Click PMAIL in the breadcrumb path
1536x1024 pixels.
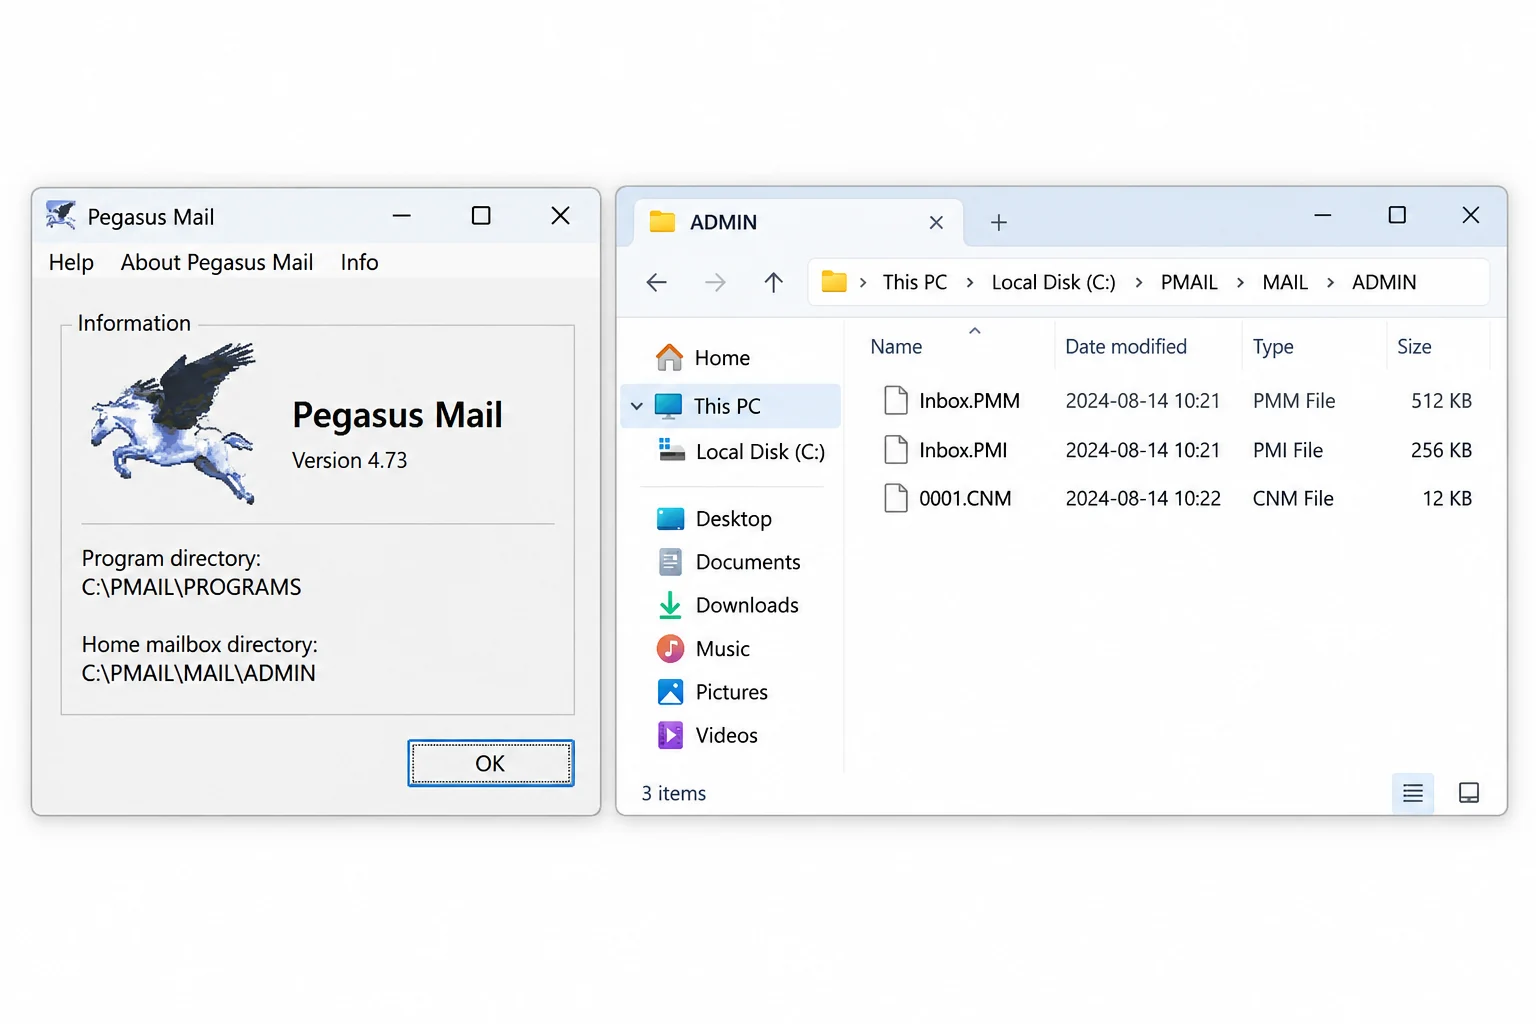[1189, 282]
